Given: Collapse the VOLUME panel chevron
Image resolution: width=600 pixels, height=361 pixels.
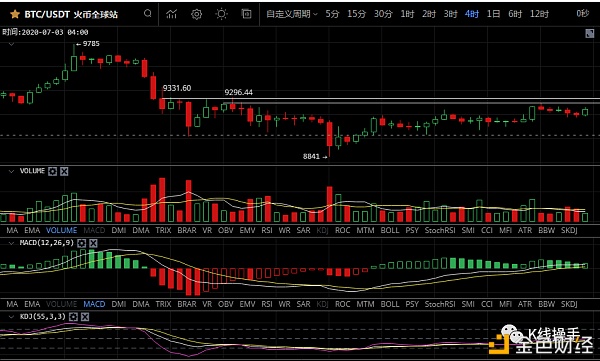Looking at the screenshot, I should [11, 171].
